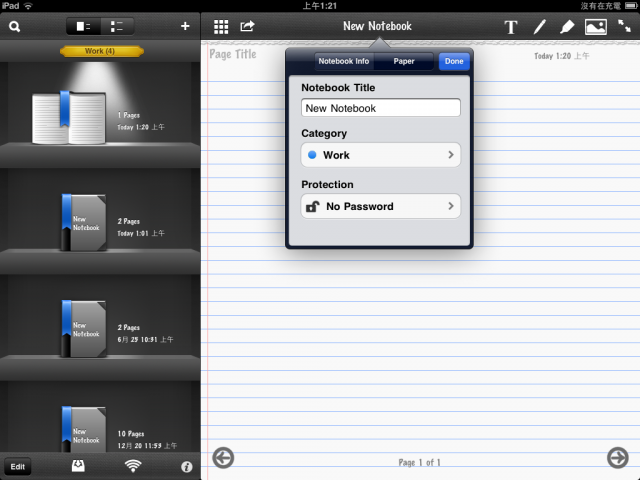
Task: Tap the WiFi signal in status bar
Action: [x=28, y=6]
